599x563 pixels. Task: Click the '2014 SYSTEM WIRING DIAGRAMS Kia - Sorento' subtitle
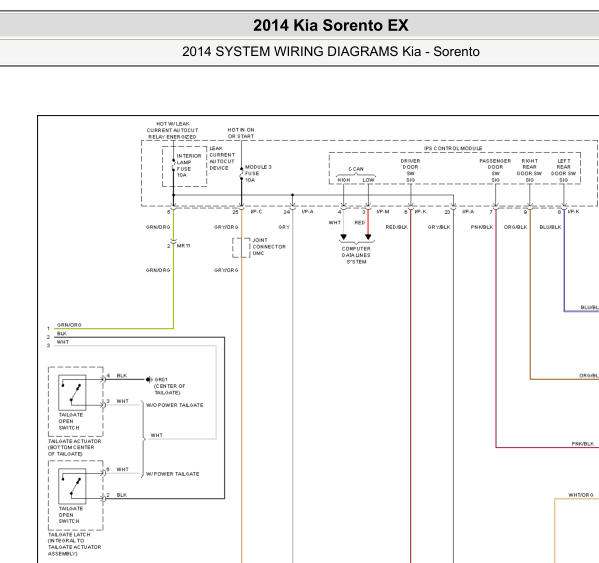coord(331,52)
